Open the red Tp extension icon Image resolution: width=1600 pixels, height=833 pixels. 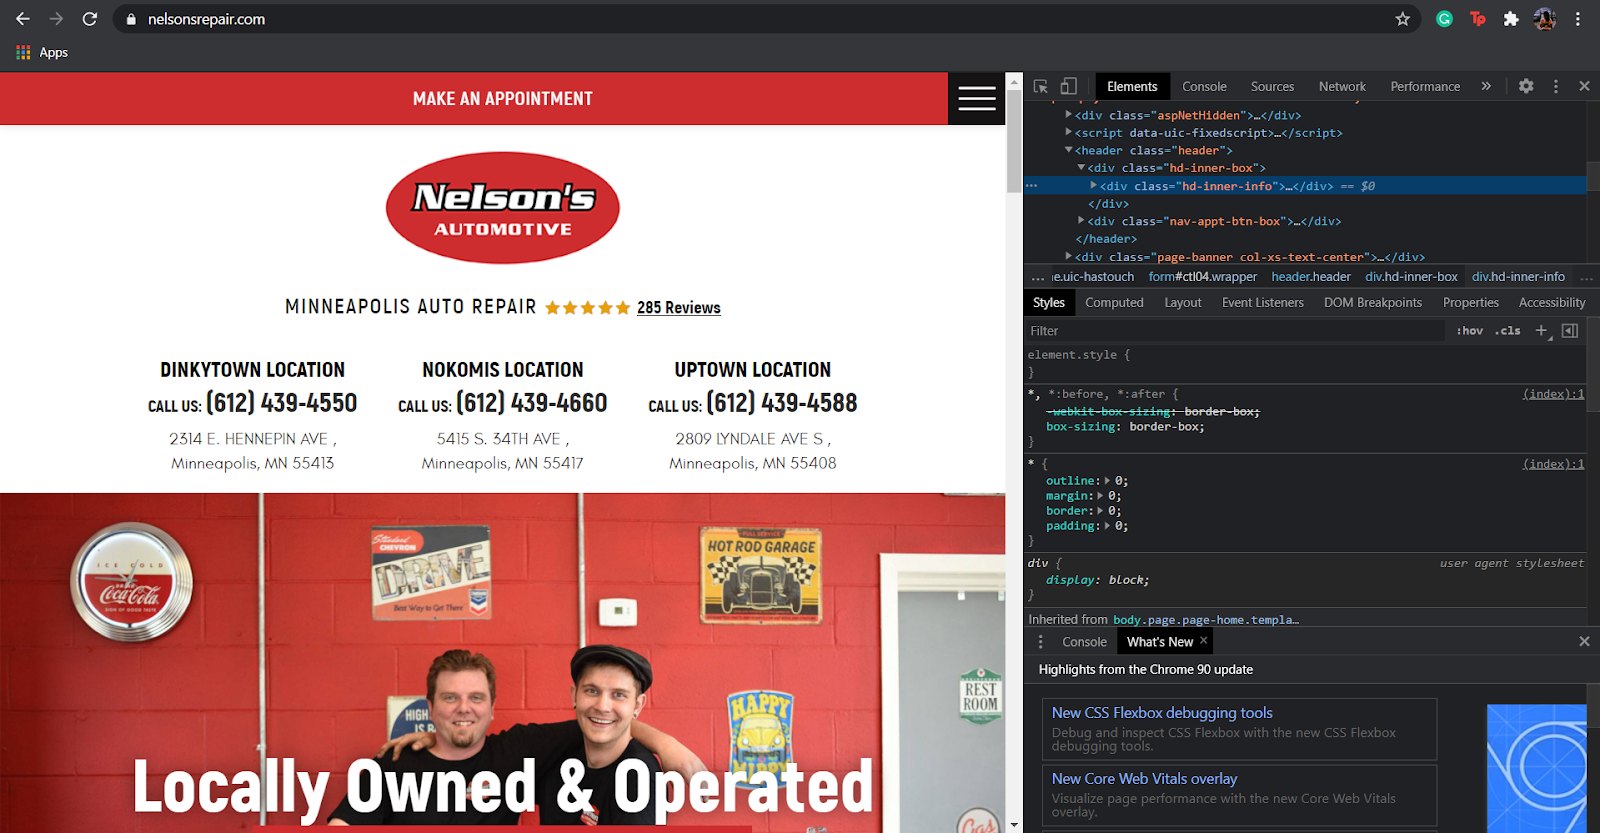(x=1478, y=19)
